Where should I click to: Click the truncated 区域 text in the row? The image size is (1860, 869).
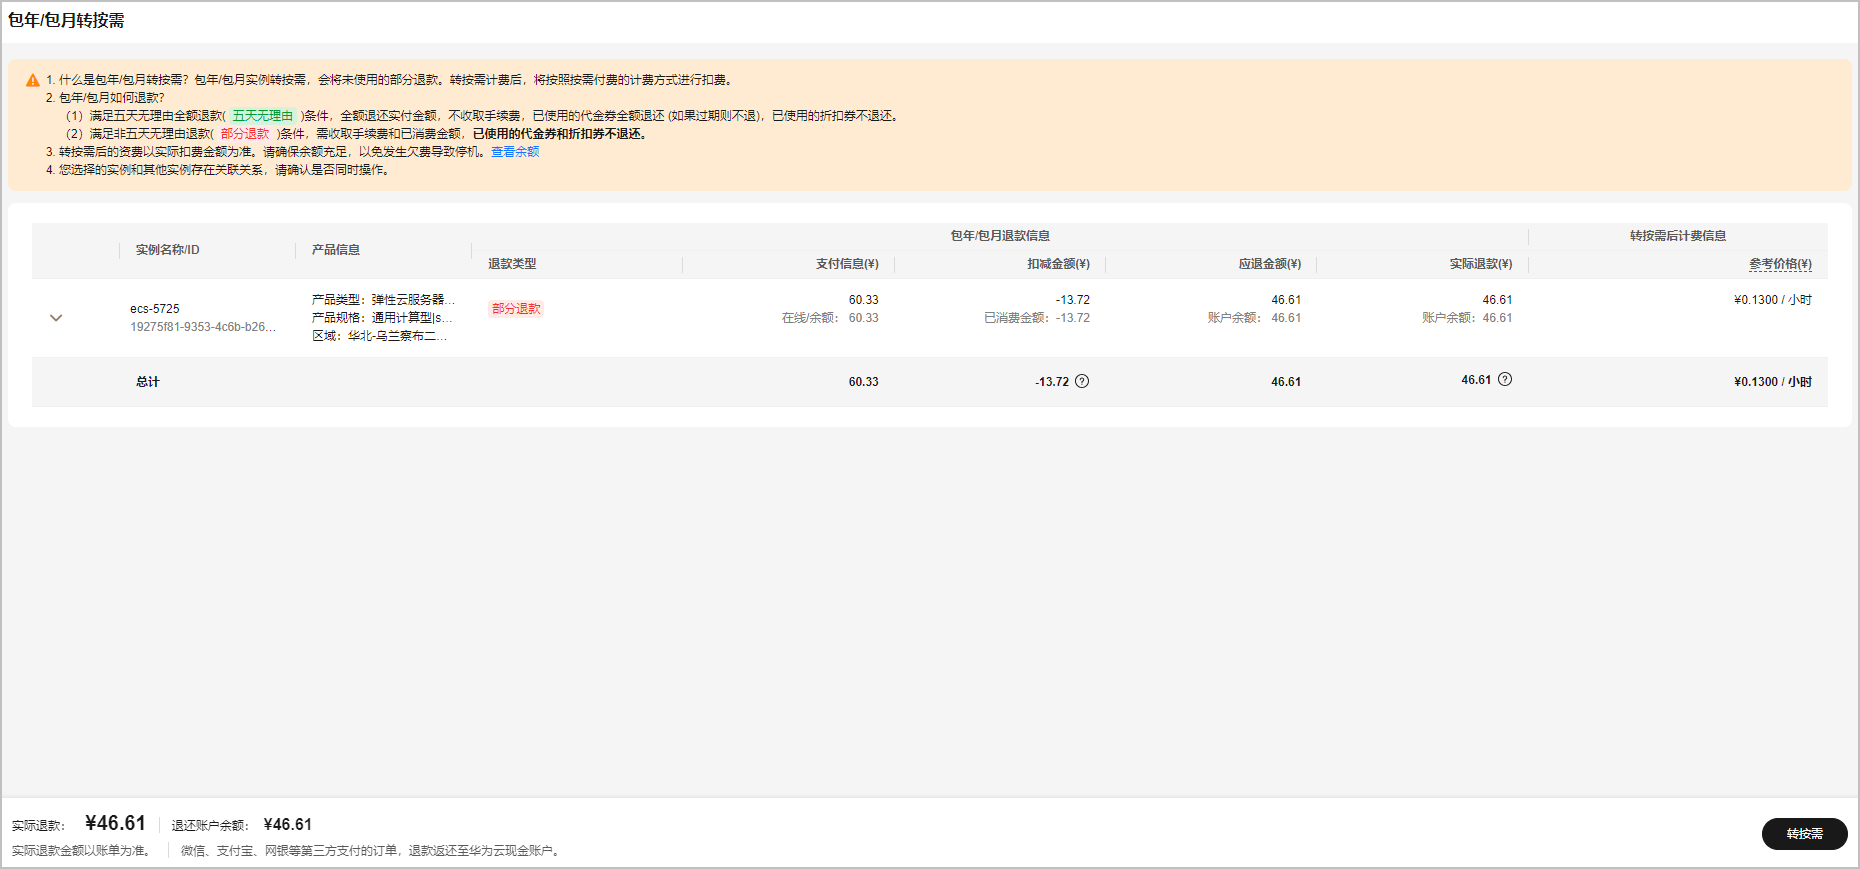click(x=379, y=336)
